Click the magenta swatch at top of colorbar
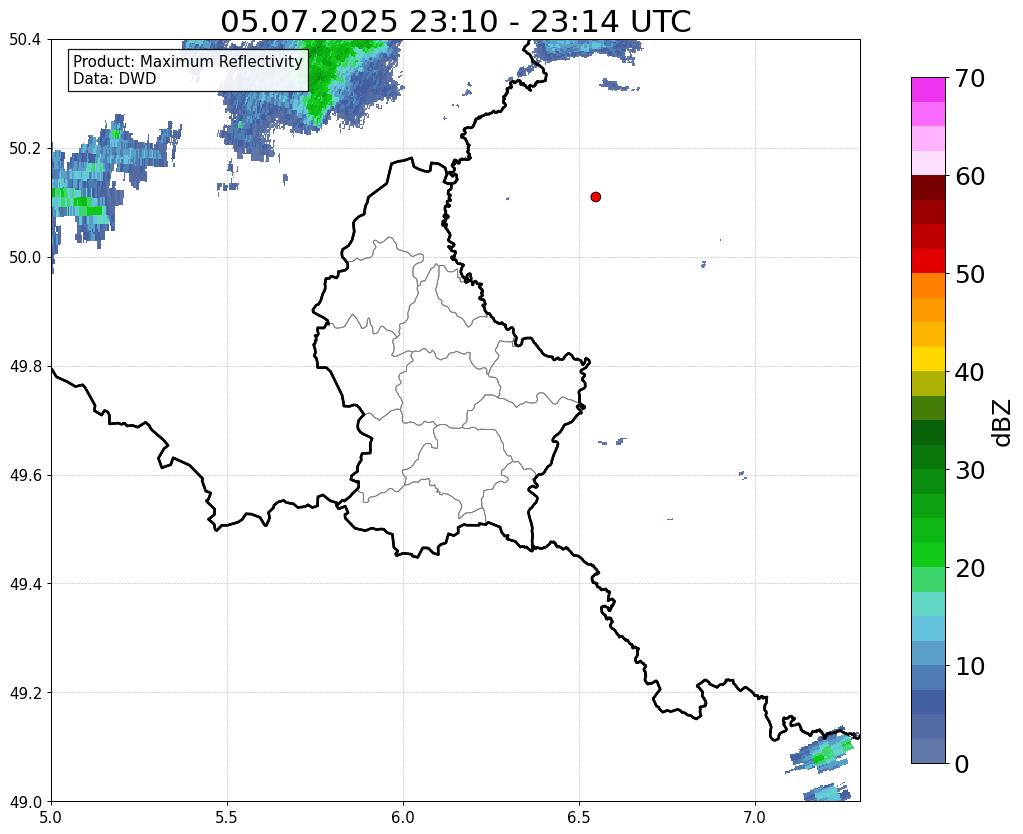 tap(928, 89)
